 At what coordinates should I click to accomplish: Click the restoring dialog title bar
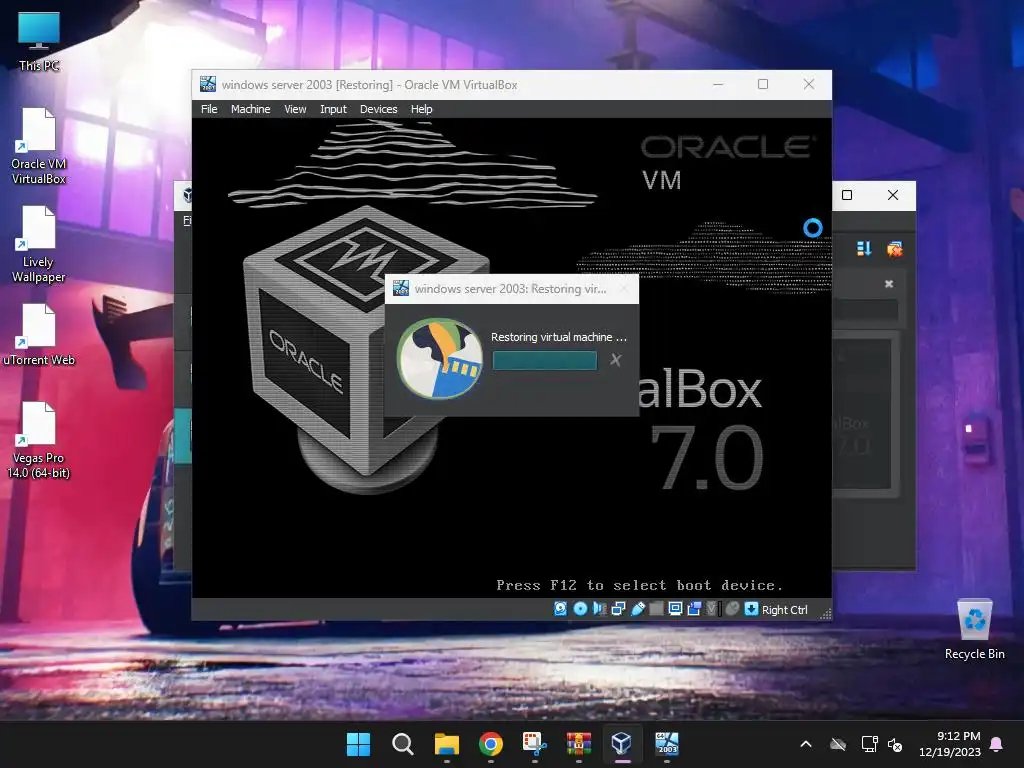click(511, 289)
